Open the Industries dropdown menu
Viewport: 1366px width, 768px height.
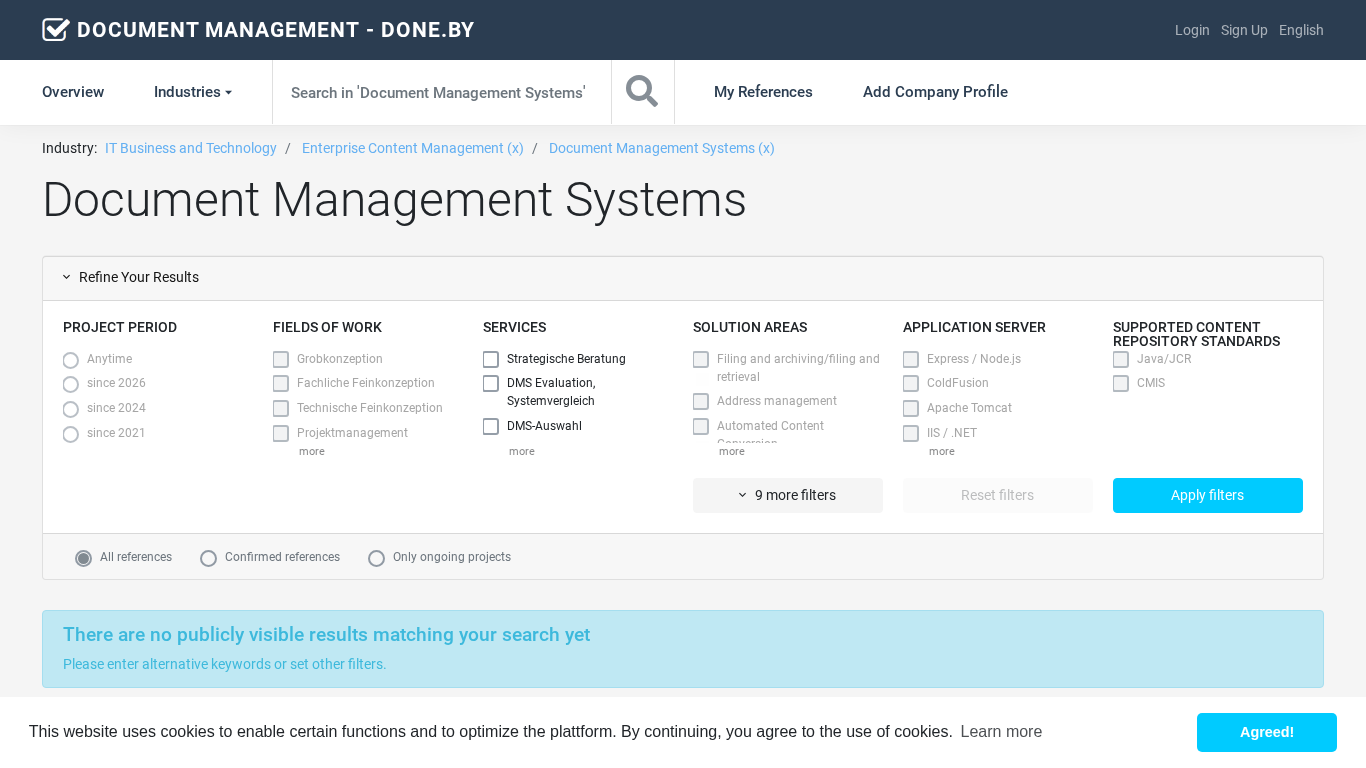point(192,92)
